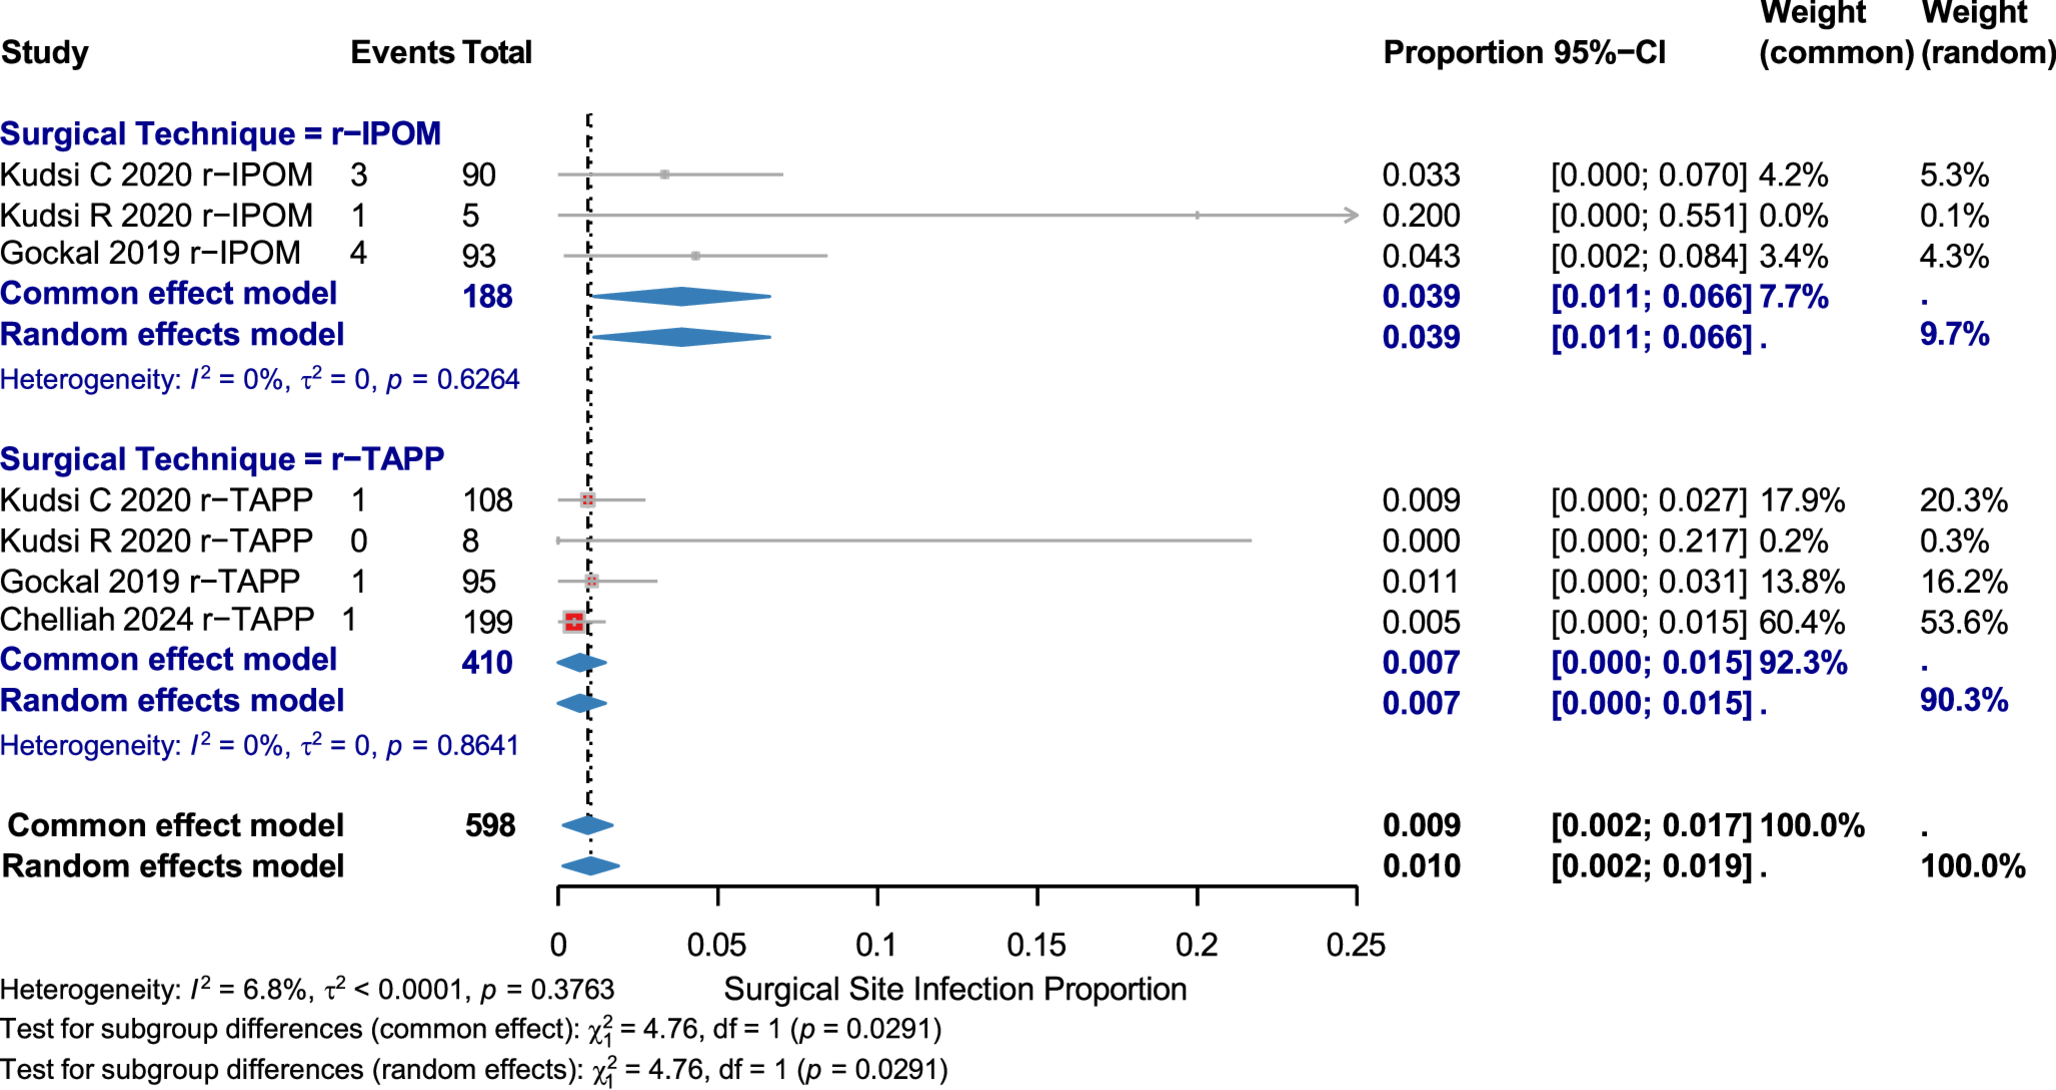Click the Surgical Technique = r-IPOM subgroup heading
Image resolution: width=2056 pixels, height=1090 pixels.
[220, 133]
